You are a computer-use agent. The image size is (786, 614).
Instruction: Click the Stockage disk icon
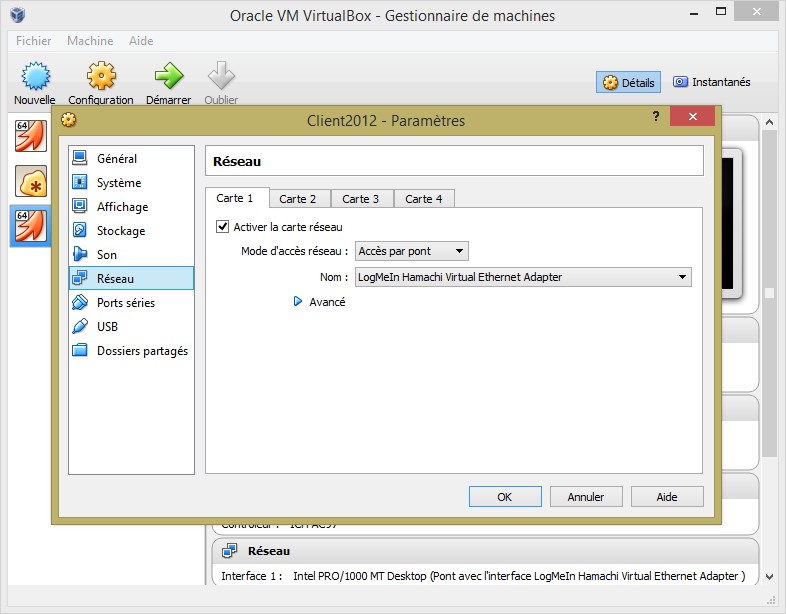tap(80, 230)
